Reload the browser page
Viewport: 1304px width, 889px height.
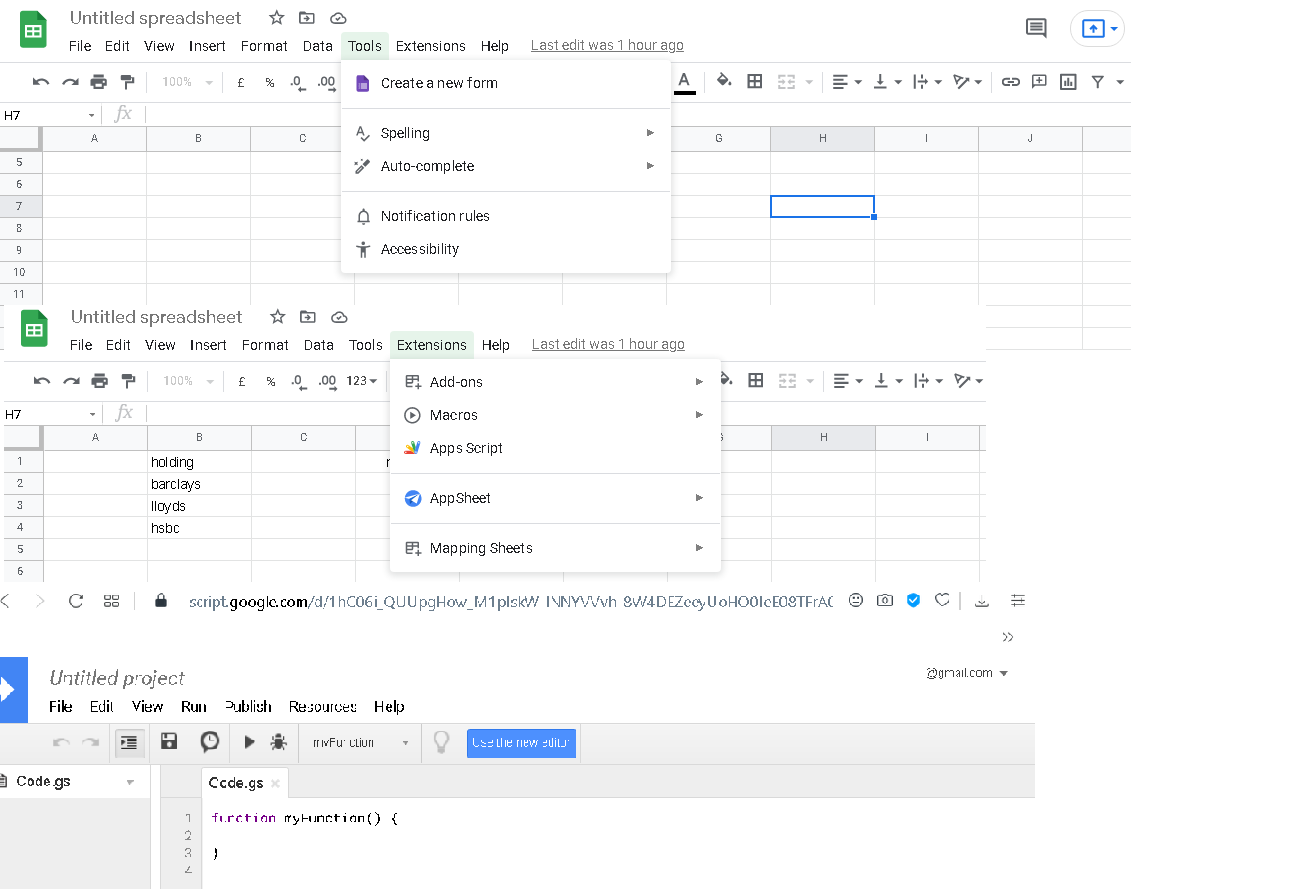(76, 601)
